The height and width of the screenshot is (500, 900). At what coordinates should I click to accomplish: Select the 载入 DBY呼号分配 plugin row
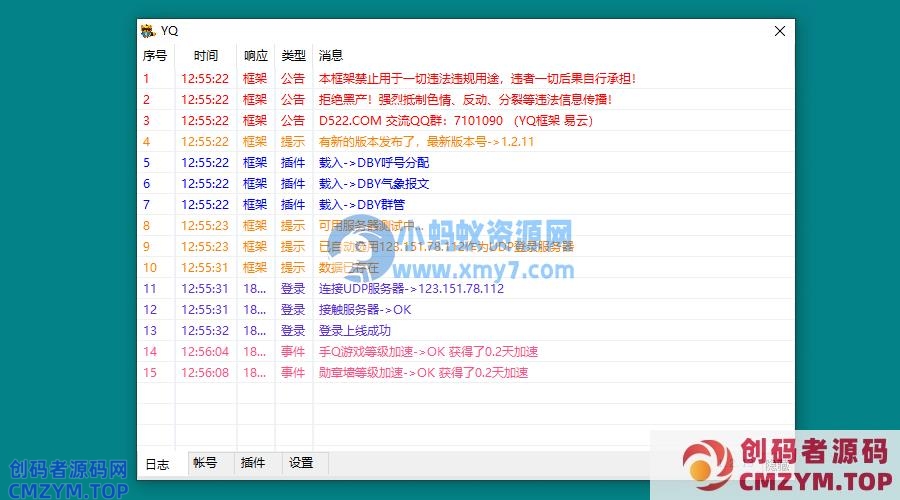tap(374, 163)
